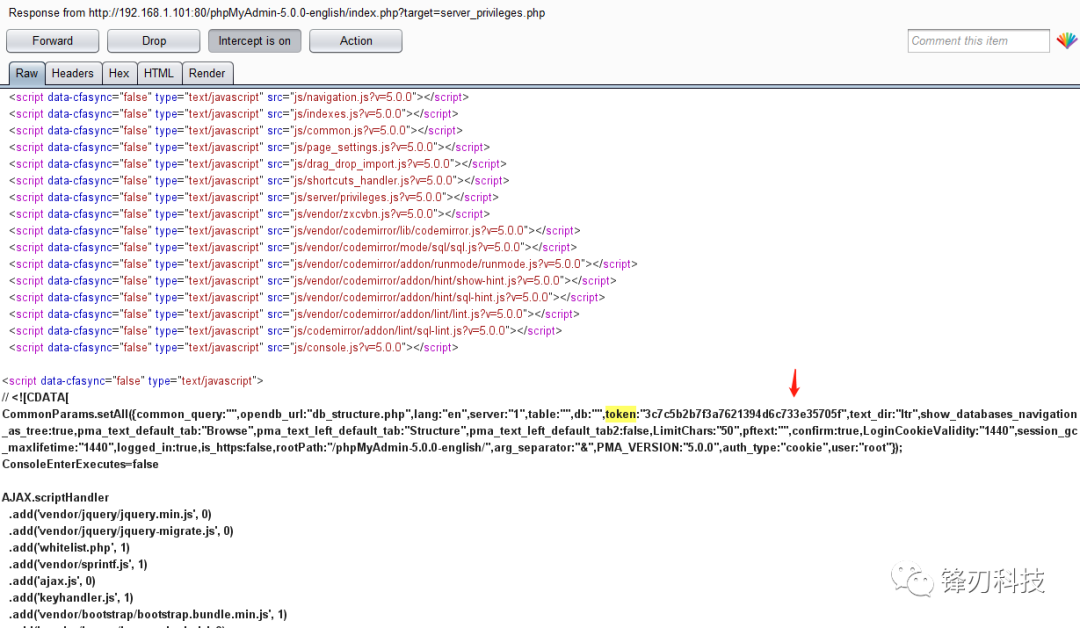Click the js/vendor/zxcvbn.js script line
This screenshot has height=628, width=1080.
point(249,213)
